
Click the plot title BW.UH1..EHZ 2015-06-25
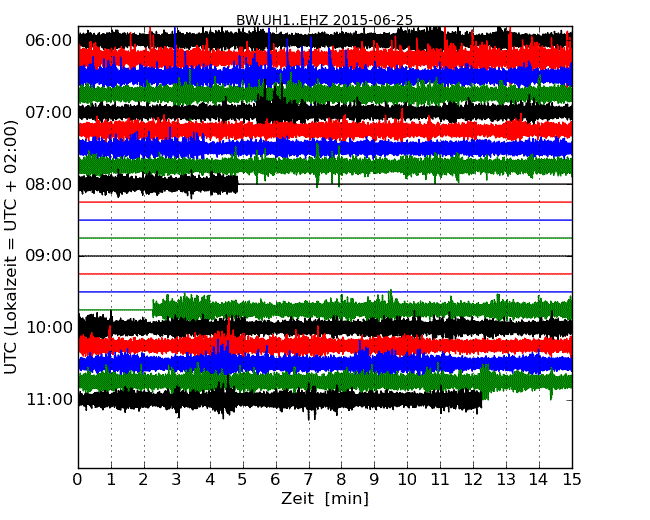(324, 20)
